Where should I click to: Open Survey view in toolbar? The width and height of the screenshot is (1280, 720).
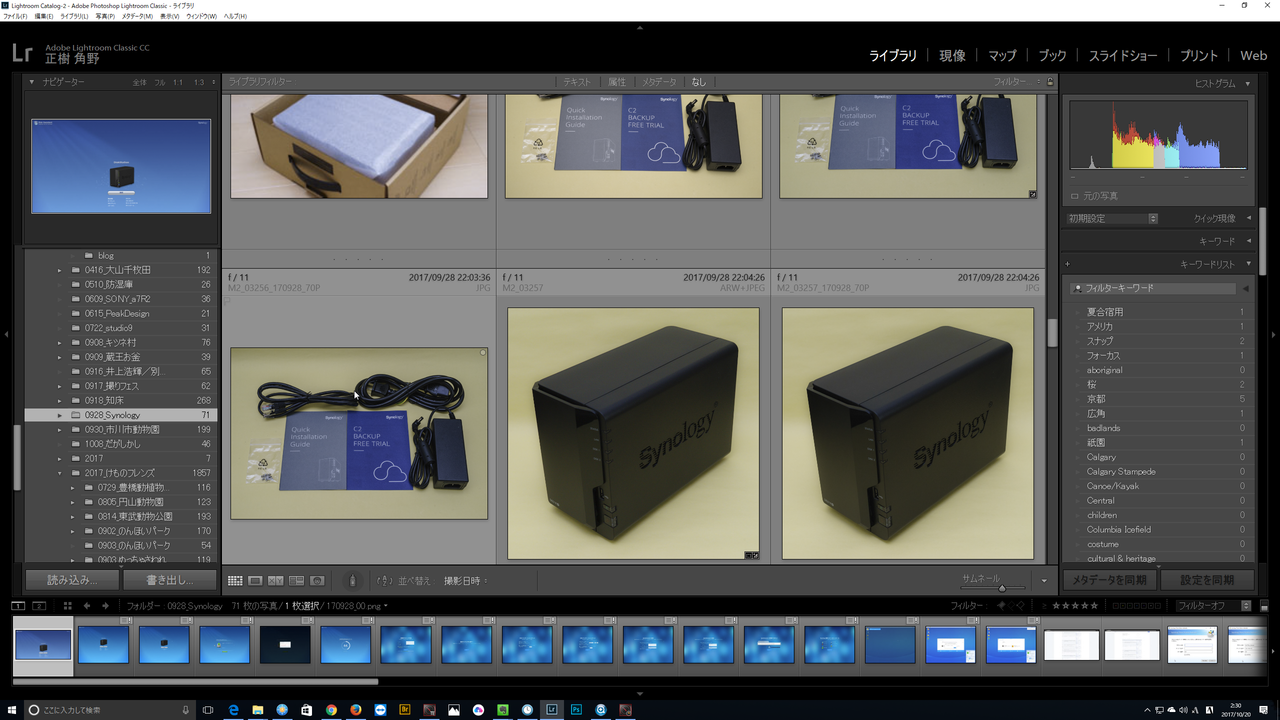pyautogui.click(x=296, y=580)
